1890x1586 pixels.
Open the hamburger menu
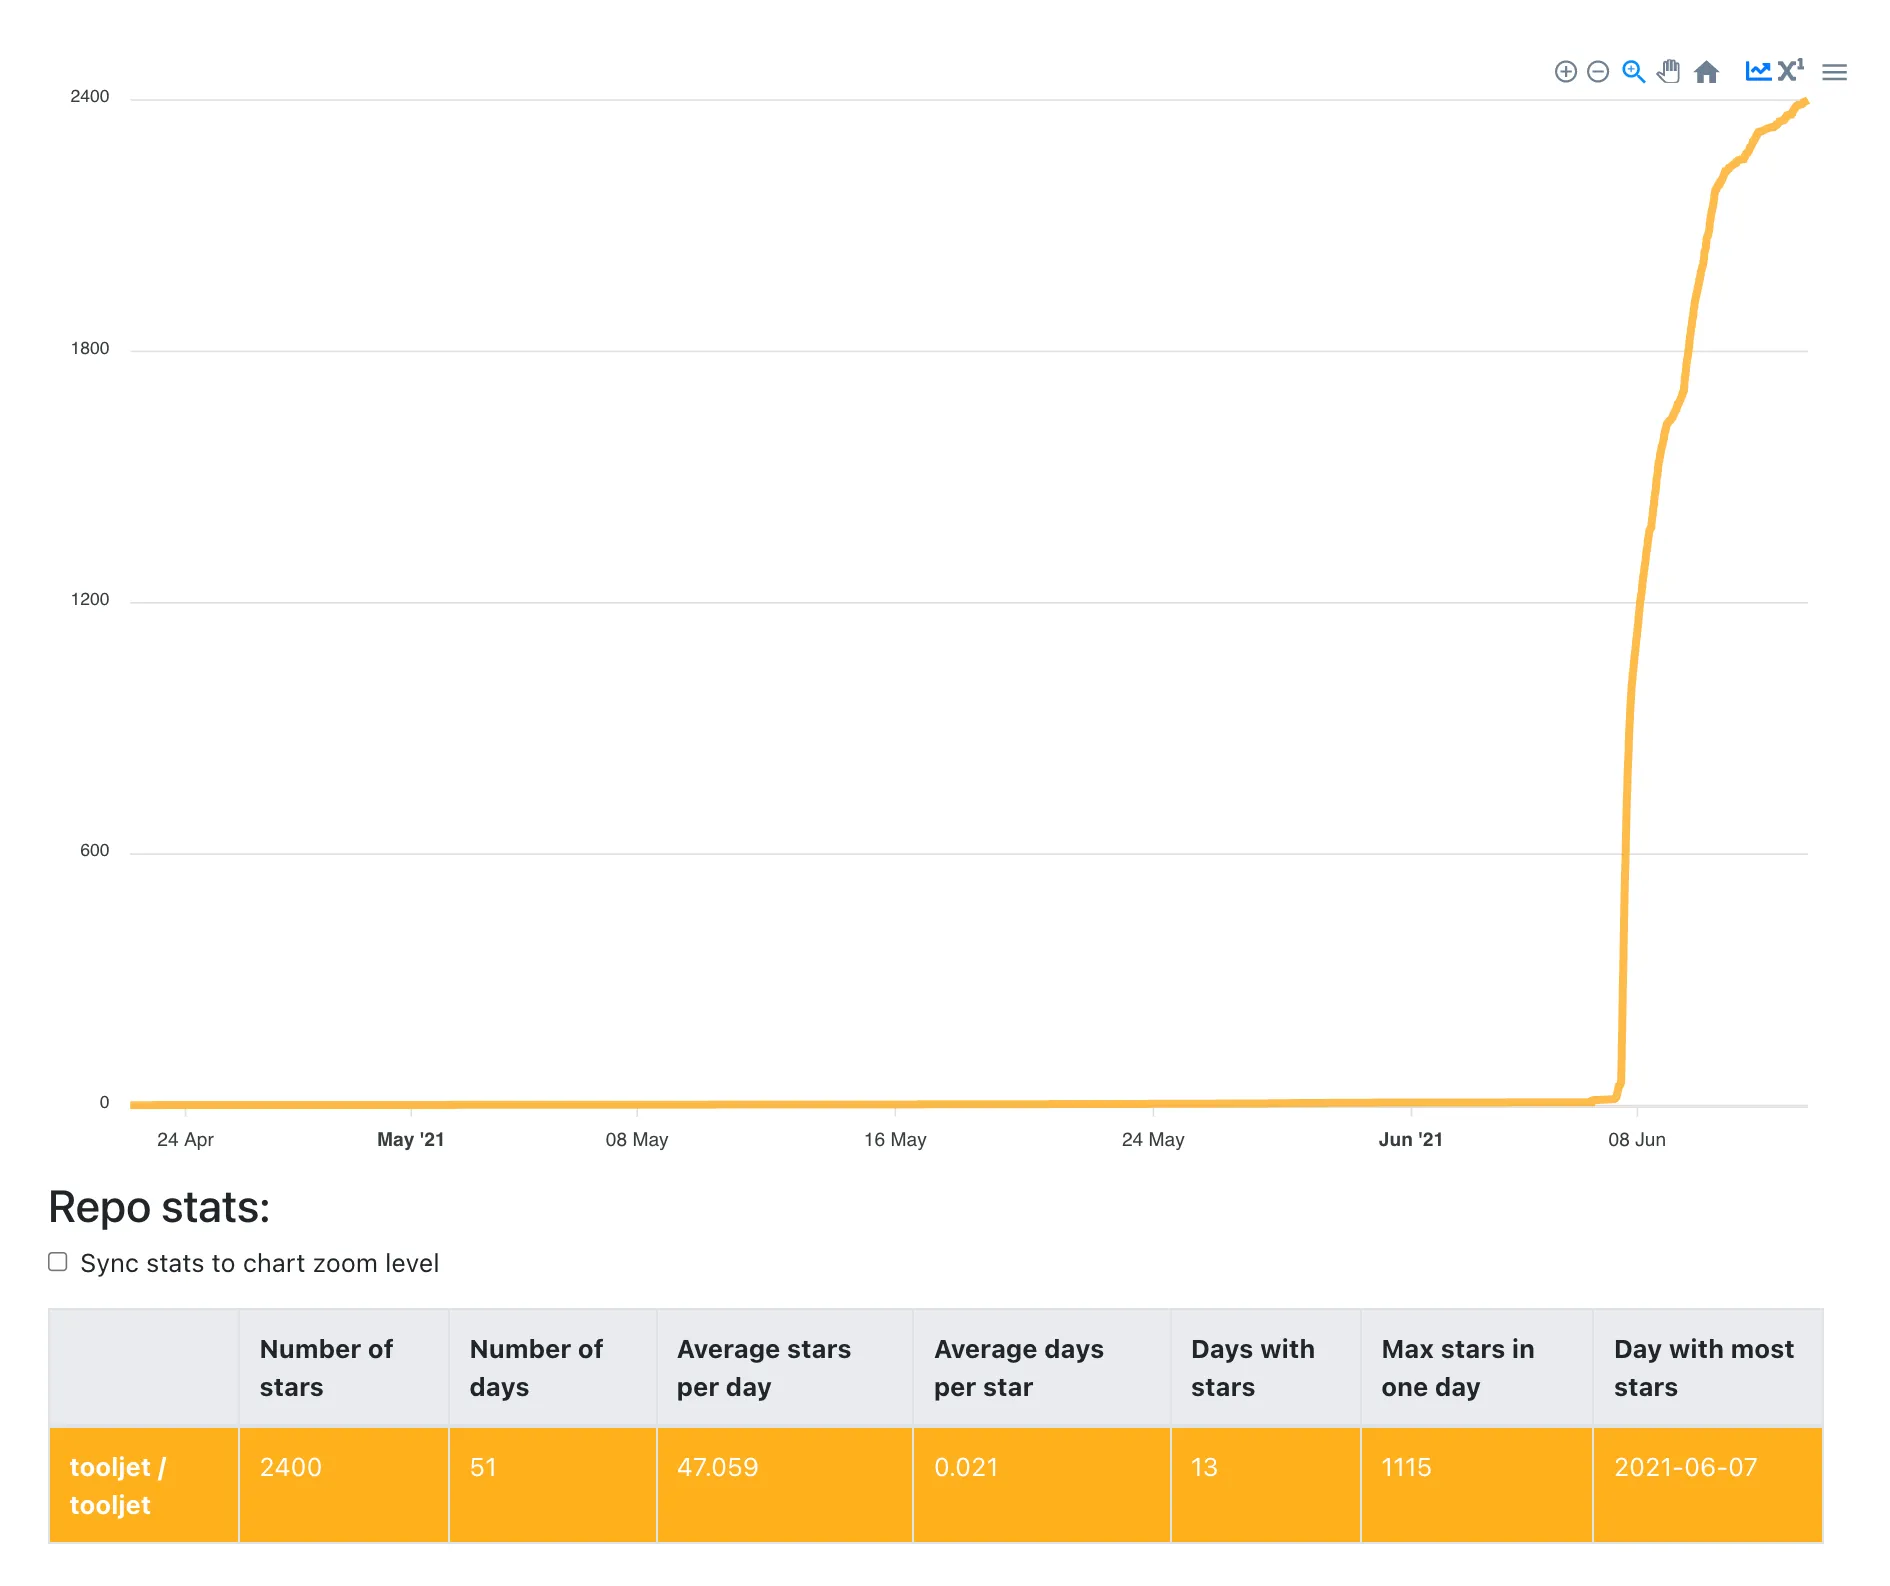point(1834,71)
